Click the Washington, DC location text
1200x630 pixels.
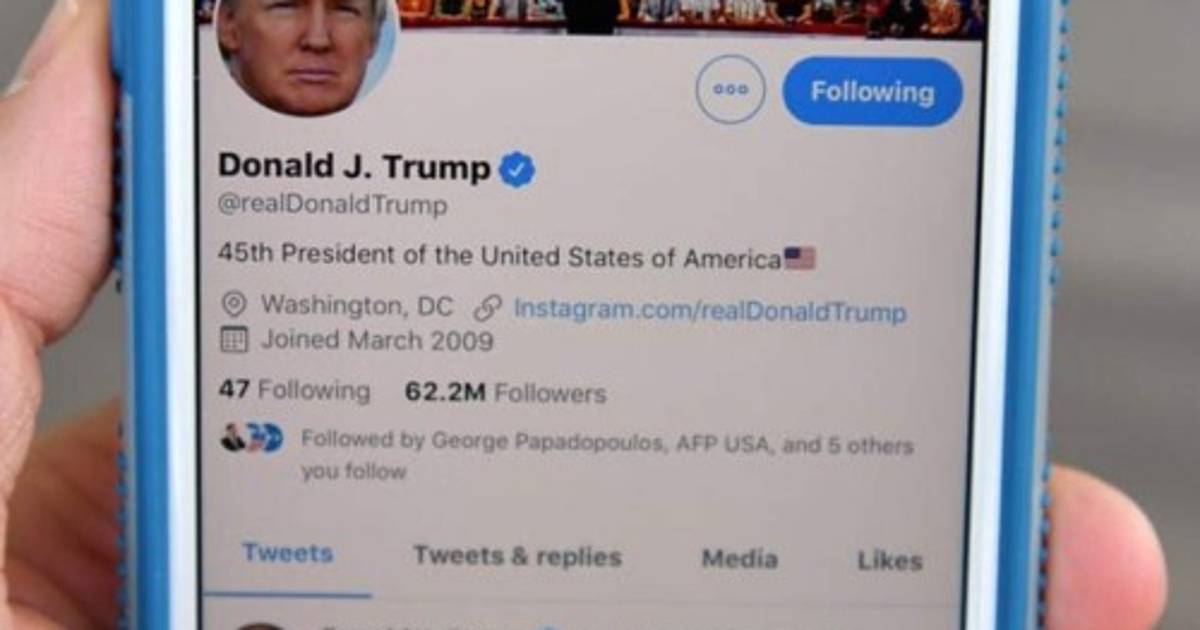click(x=357, y=306)
